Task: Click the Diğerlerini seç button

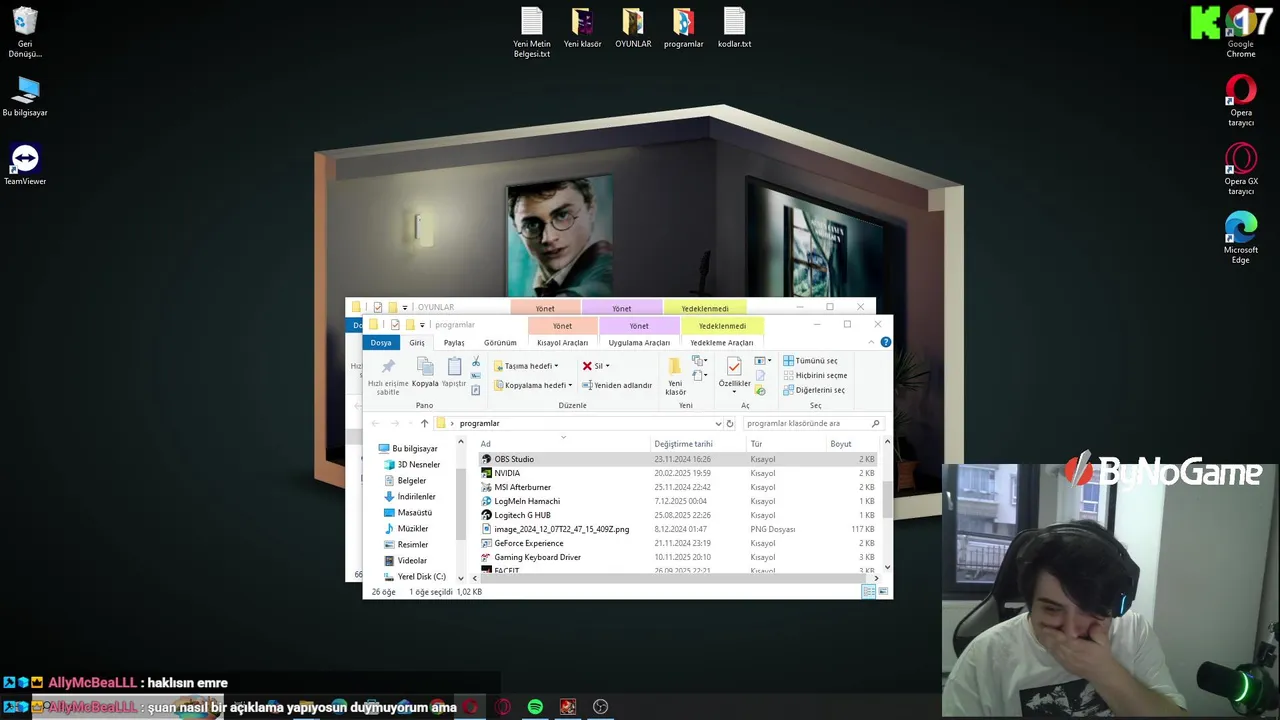Action: (813, 390)
